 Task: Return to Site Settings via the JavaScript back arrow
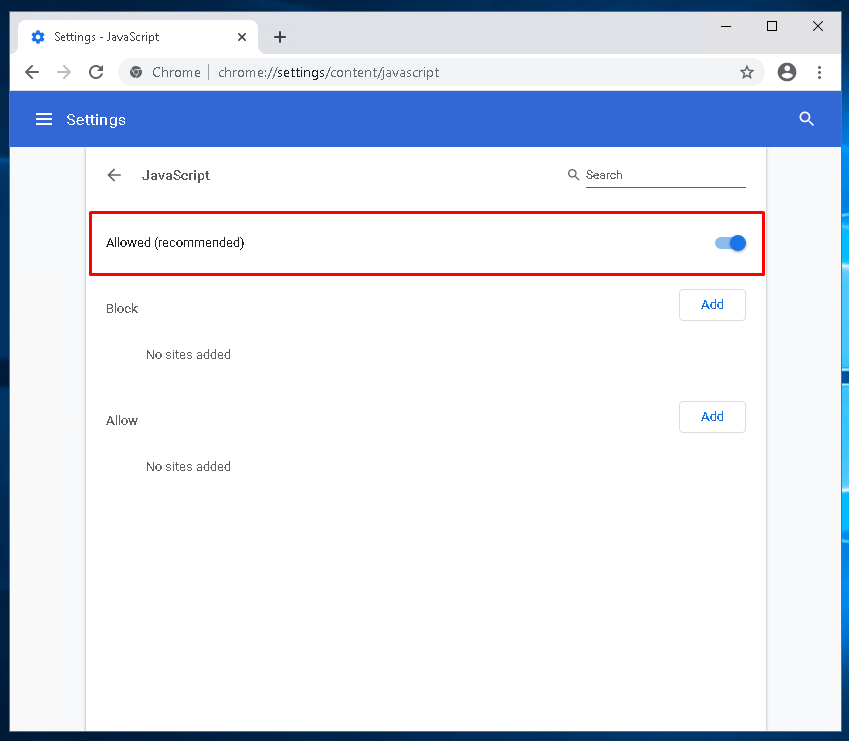click(x=114, y=175)
